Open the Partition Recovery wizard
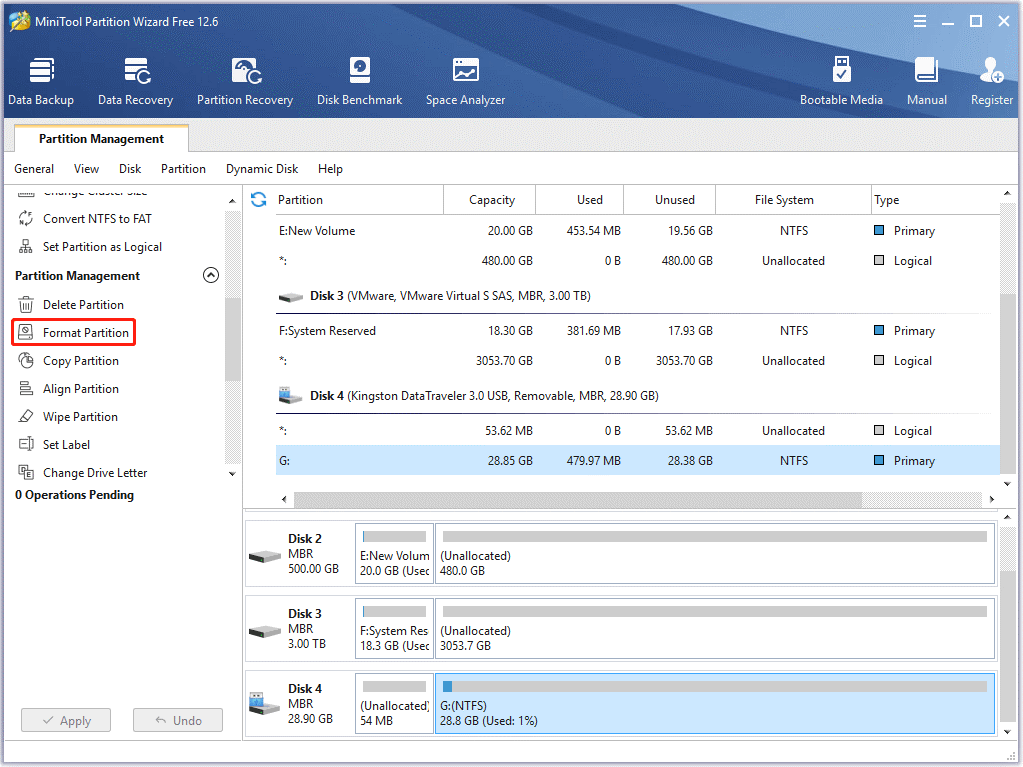Image resolution: width=1023 pixels, height=767 pixels. pyautogui.click(x=245, y=81)
